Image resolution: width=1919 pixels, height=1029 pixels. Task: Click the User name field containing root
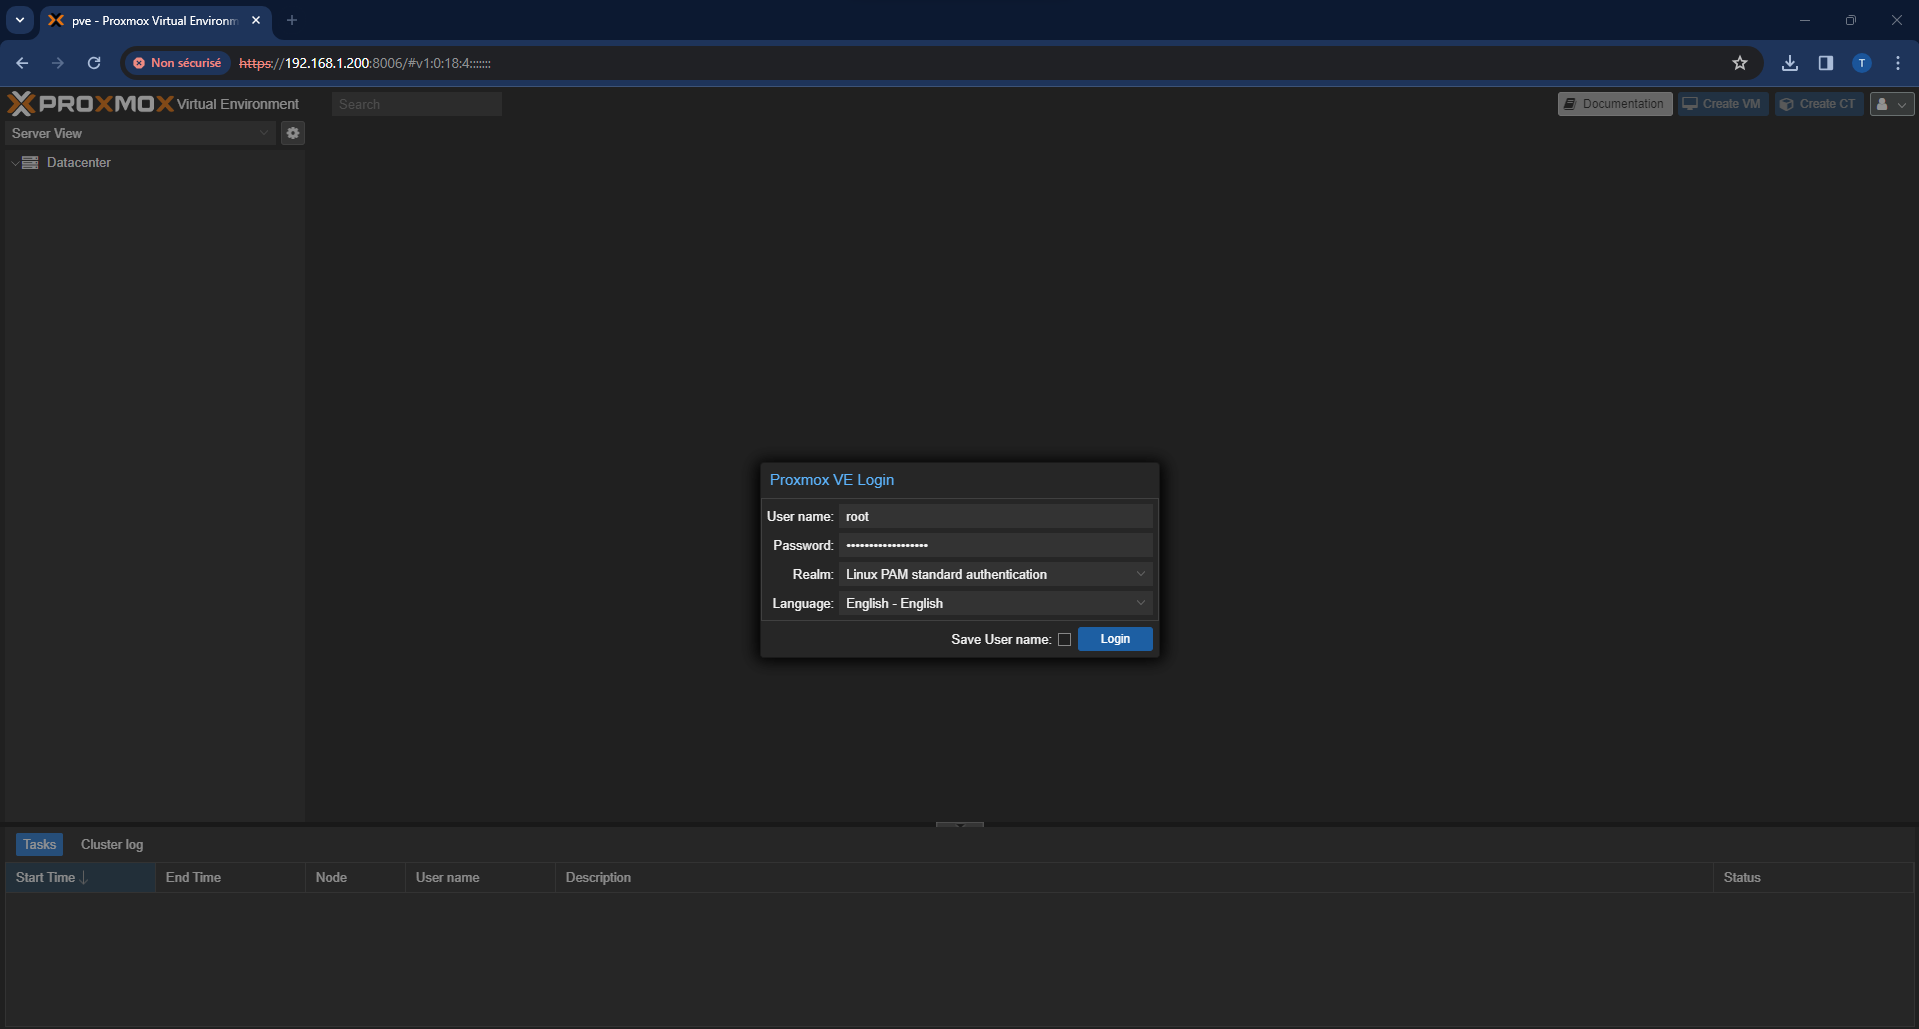996,516
